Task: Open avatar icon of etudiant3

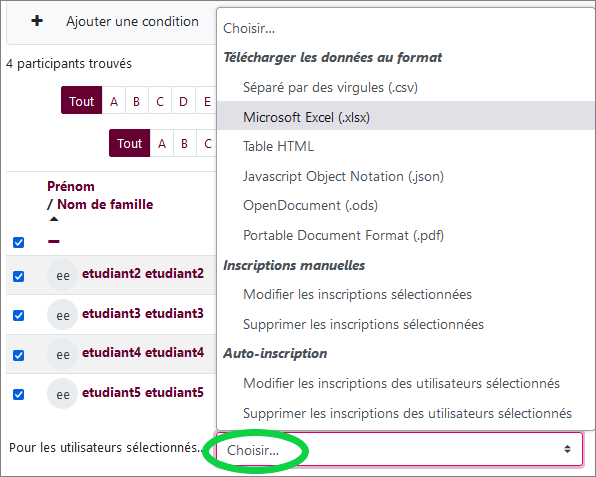Action: click(x=63, y=315)
